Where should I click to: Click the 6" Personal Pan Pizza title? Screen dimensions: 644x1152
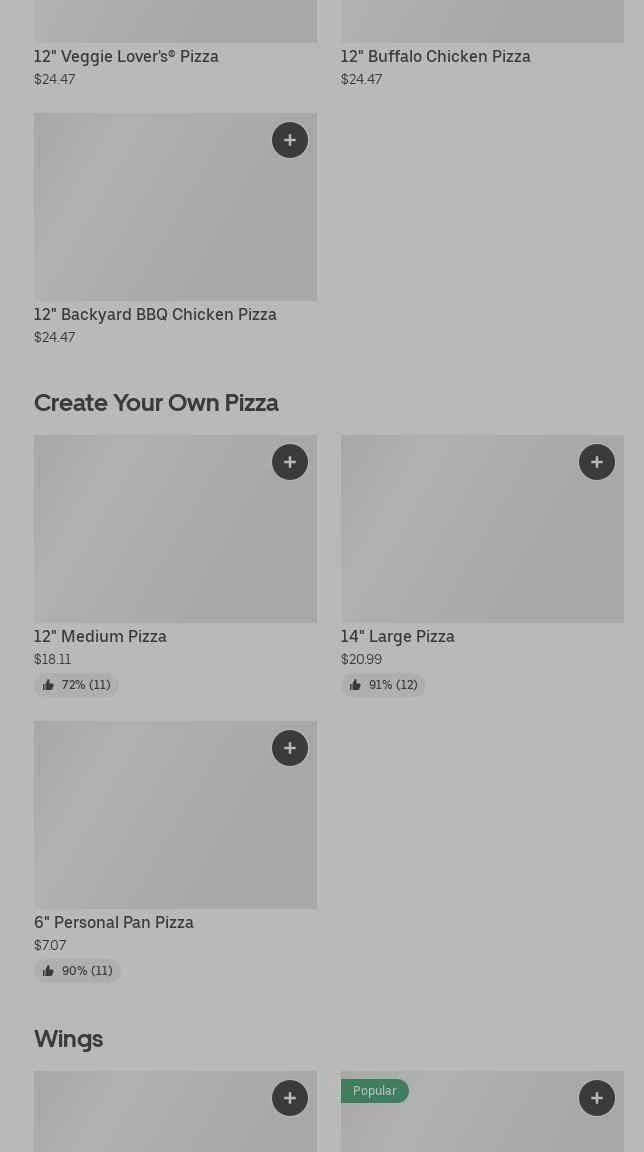[x=114, y=922]
